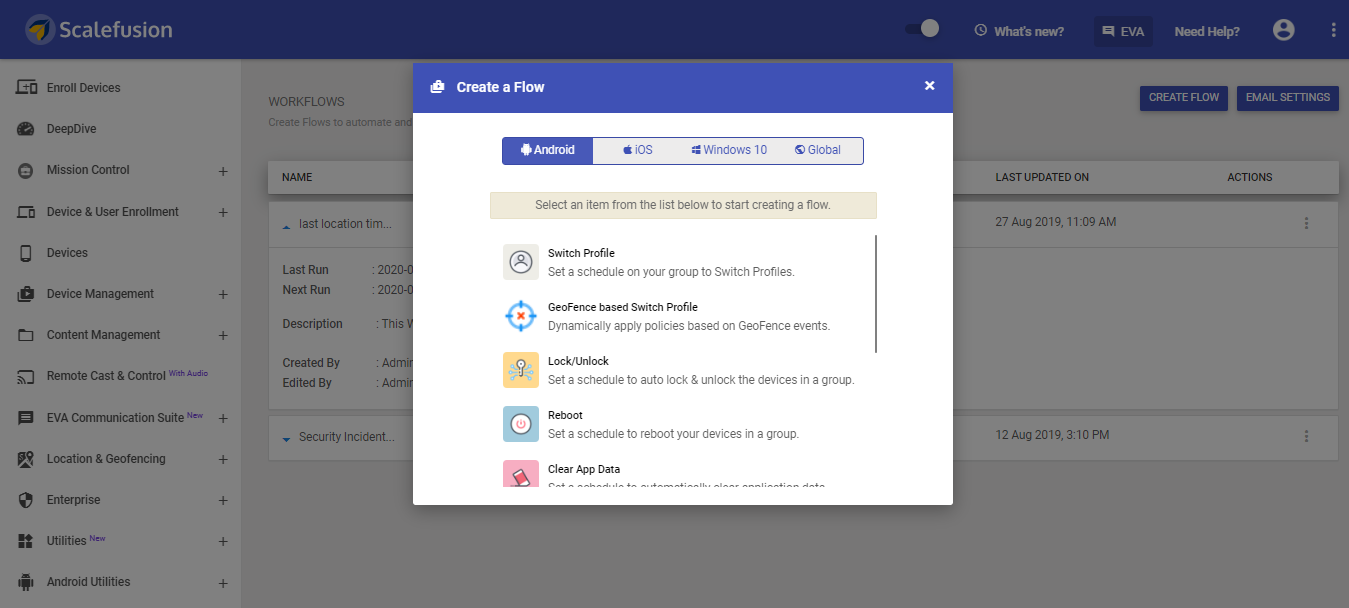Open Enroll Devices from the sidebar

[x=83, y=88]
